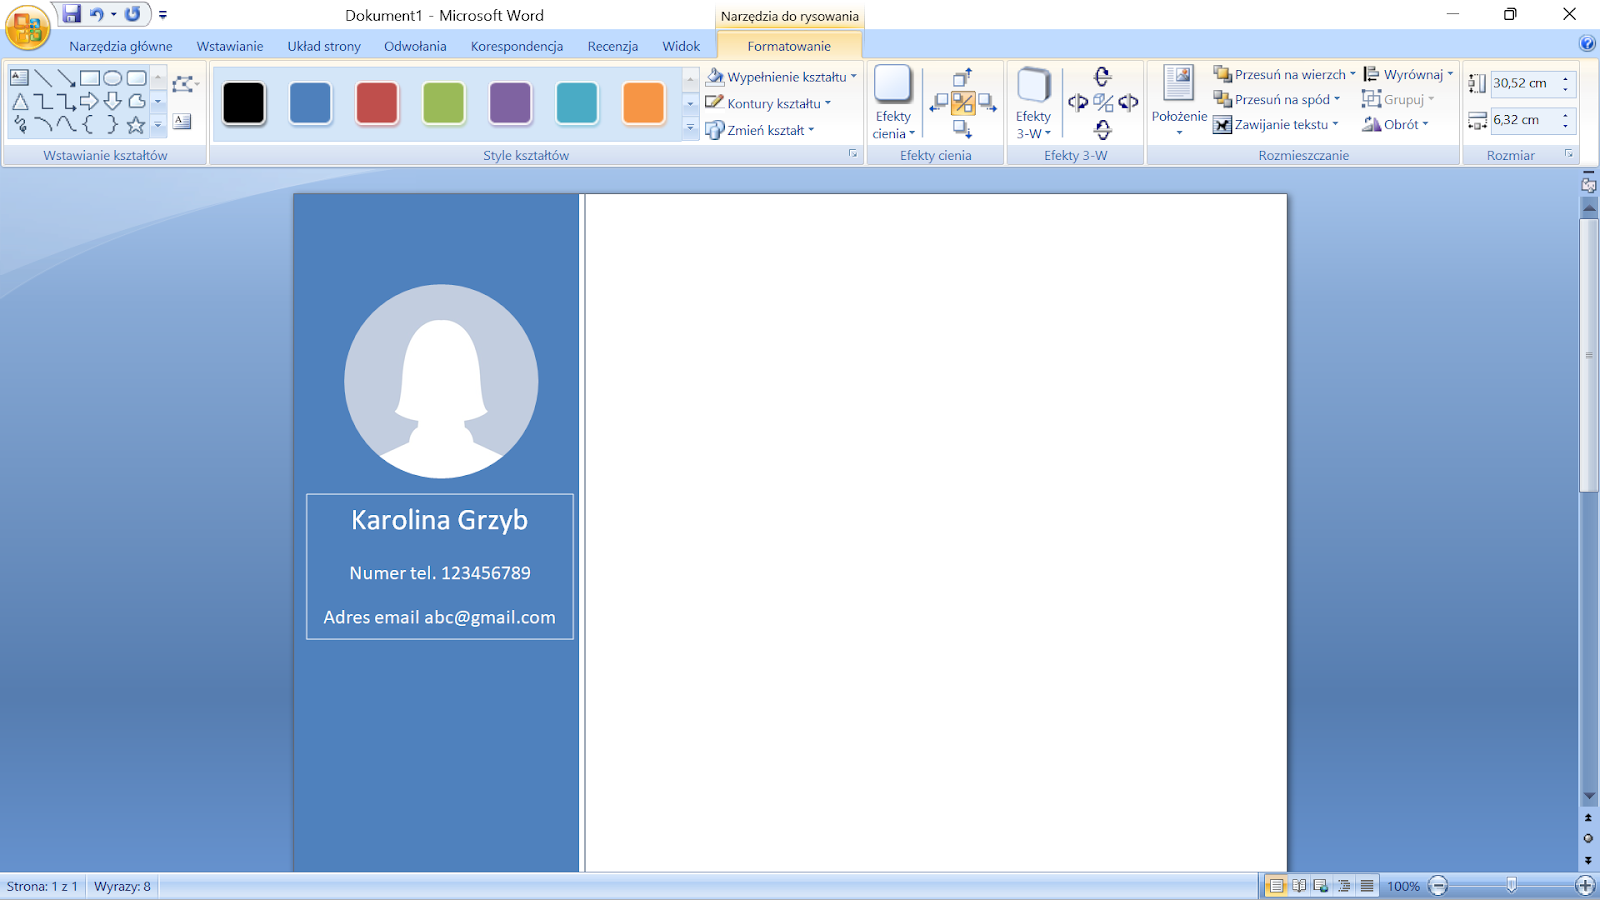Image resolution: width=1600 pixels, height=900 pixels.
Task: Open the Word help question mark icon
Action: [x=1587, y=43]
